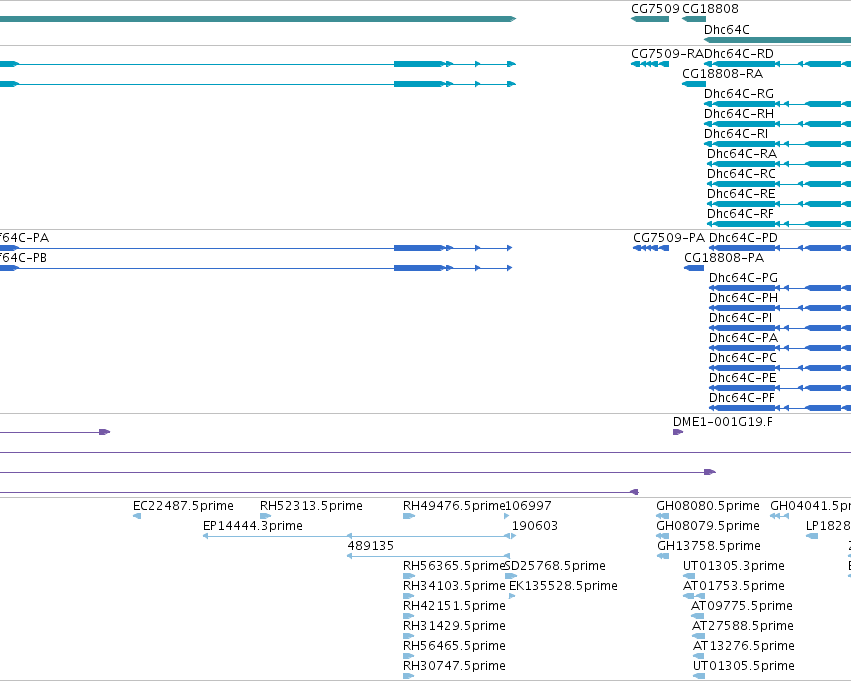Viewport: 851px width, 681px height.
Task: Open transcript label CG18808-RA
Action: coord(722,74)
